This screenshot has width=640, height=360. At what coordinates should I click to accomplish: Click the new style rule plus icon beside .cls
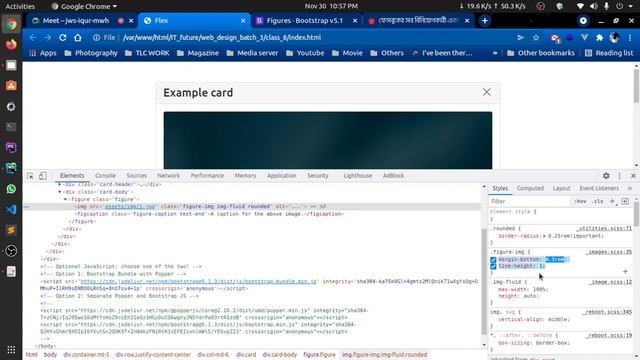click(612, 201)
